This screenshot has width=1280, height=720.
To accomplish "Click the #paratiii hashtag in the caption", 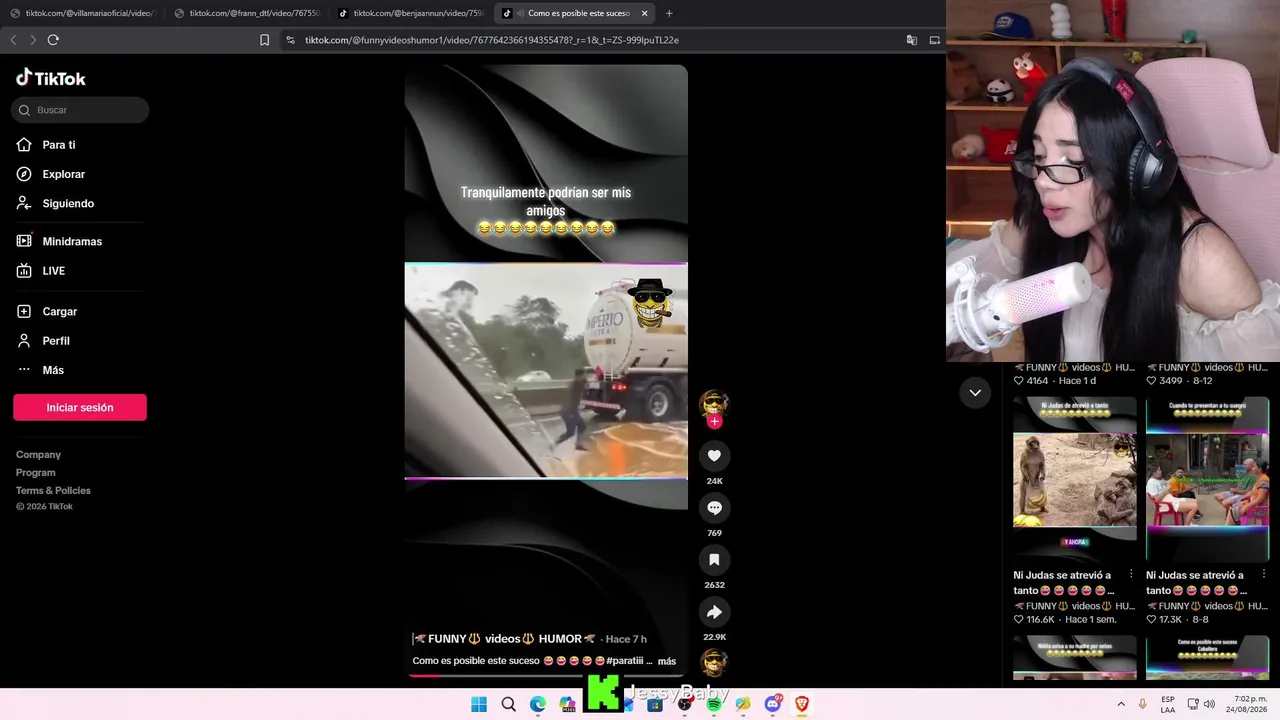I will point(625,661).
